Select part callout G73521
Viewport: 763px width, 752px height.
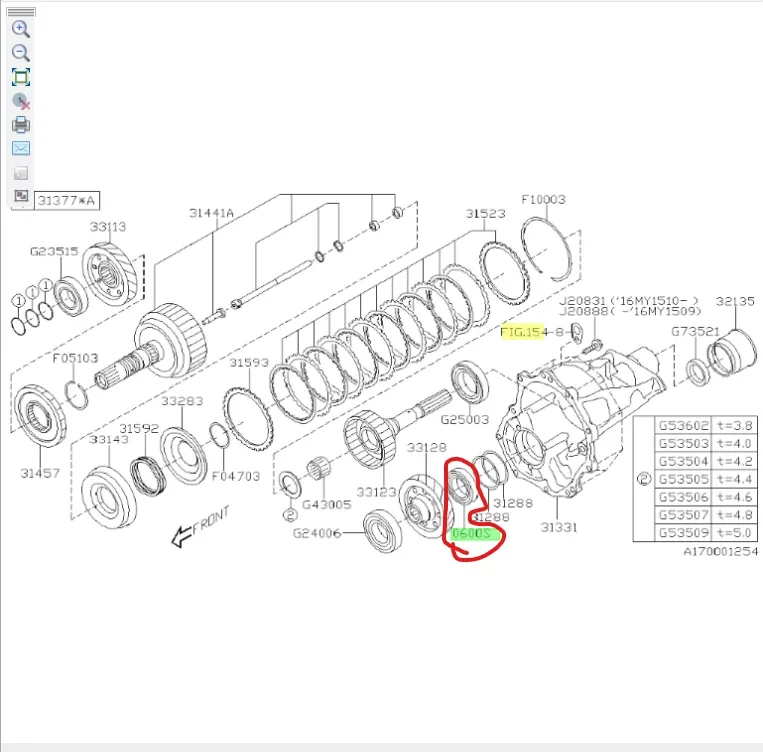point(695,331)
